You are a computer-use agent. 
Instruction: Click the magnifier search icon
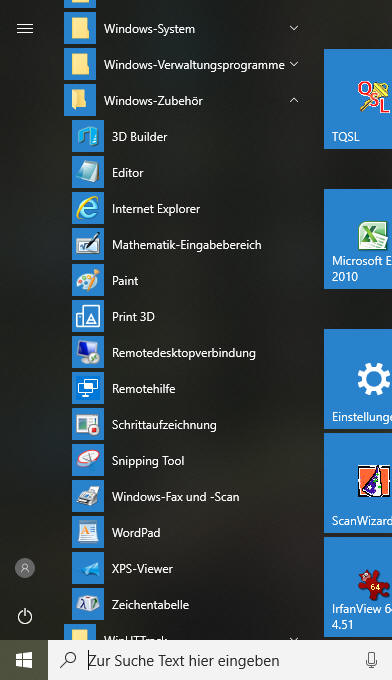click(68, 660)
